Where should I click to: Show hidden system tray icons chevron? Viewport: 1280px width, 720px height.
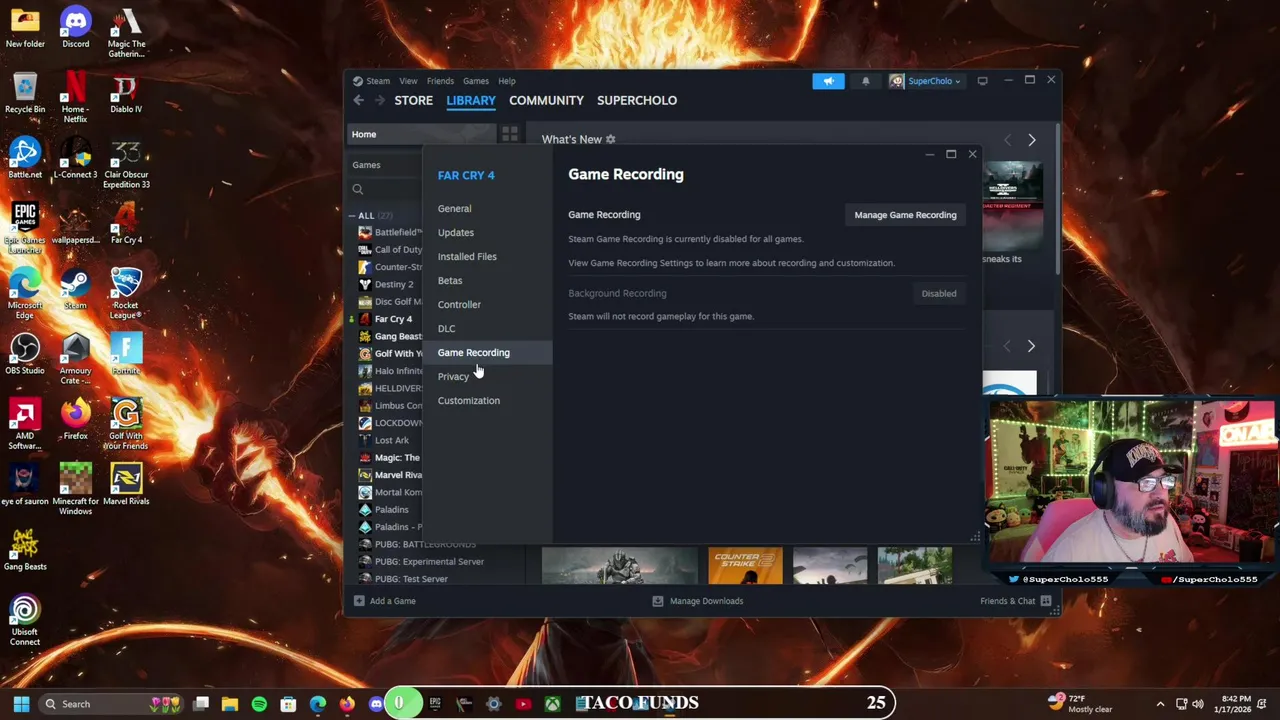[x=1160, y=704]
